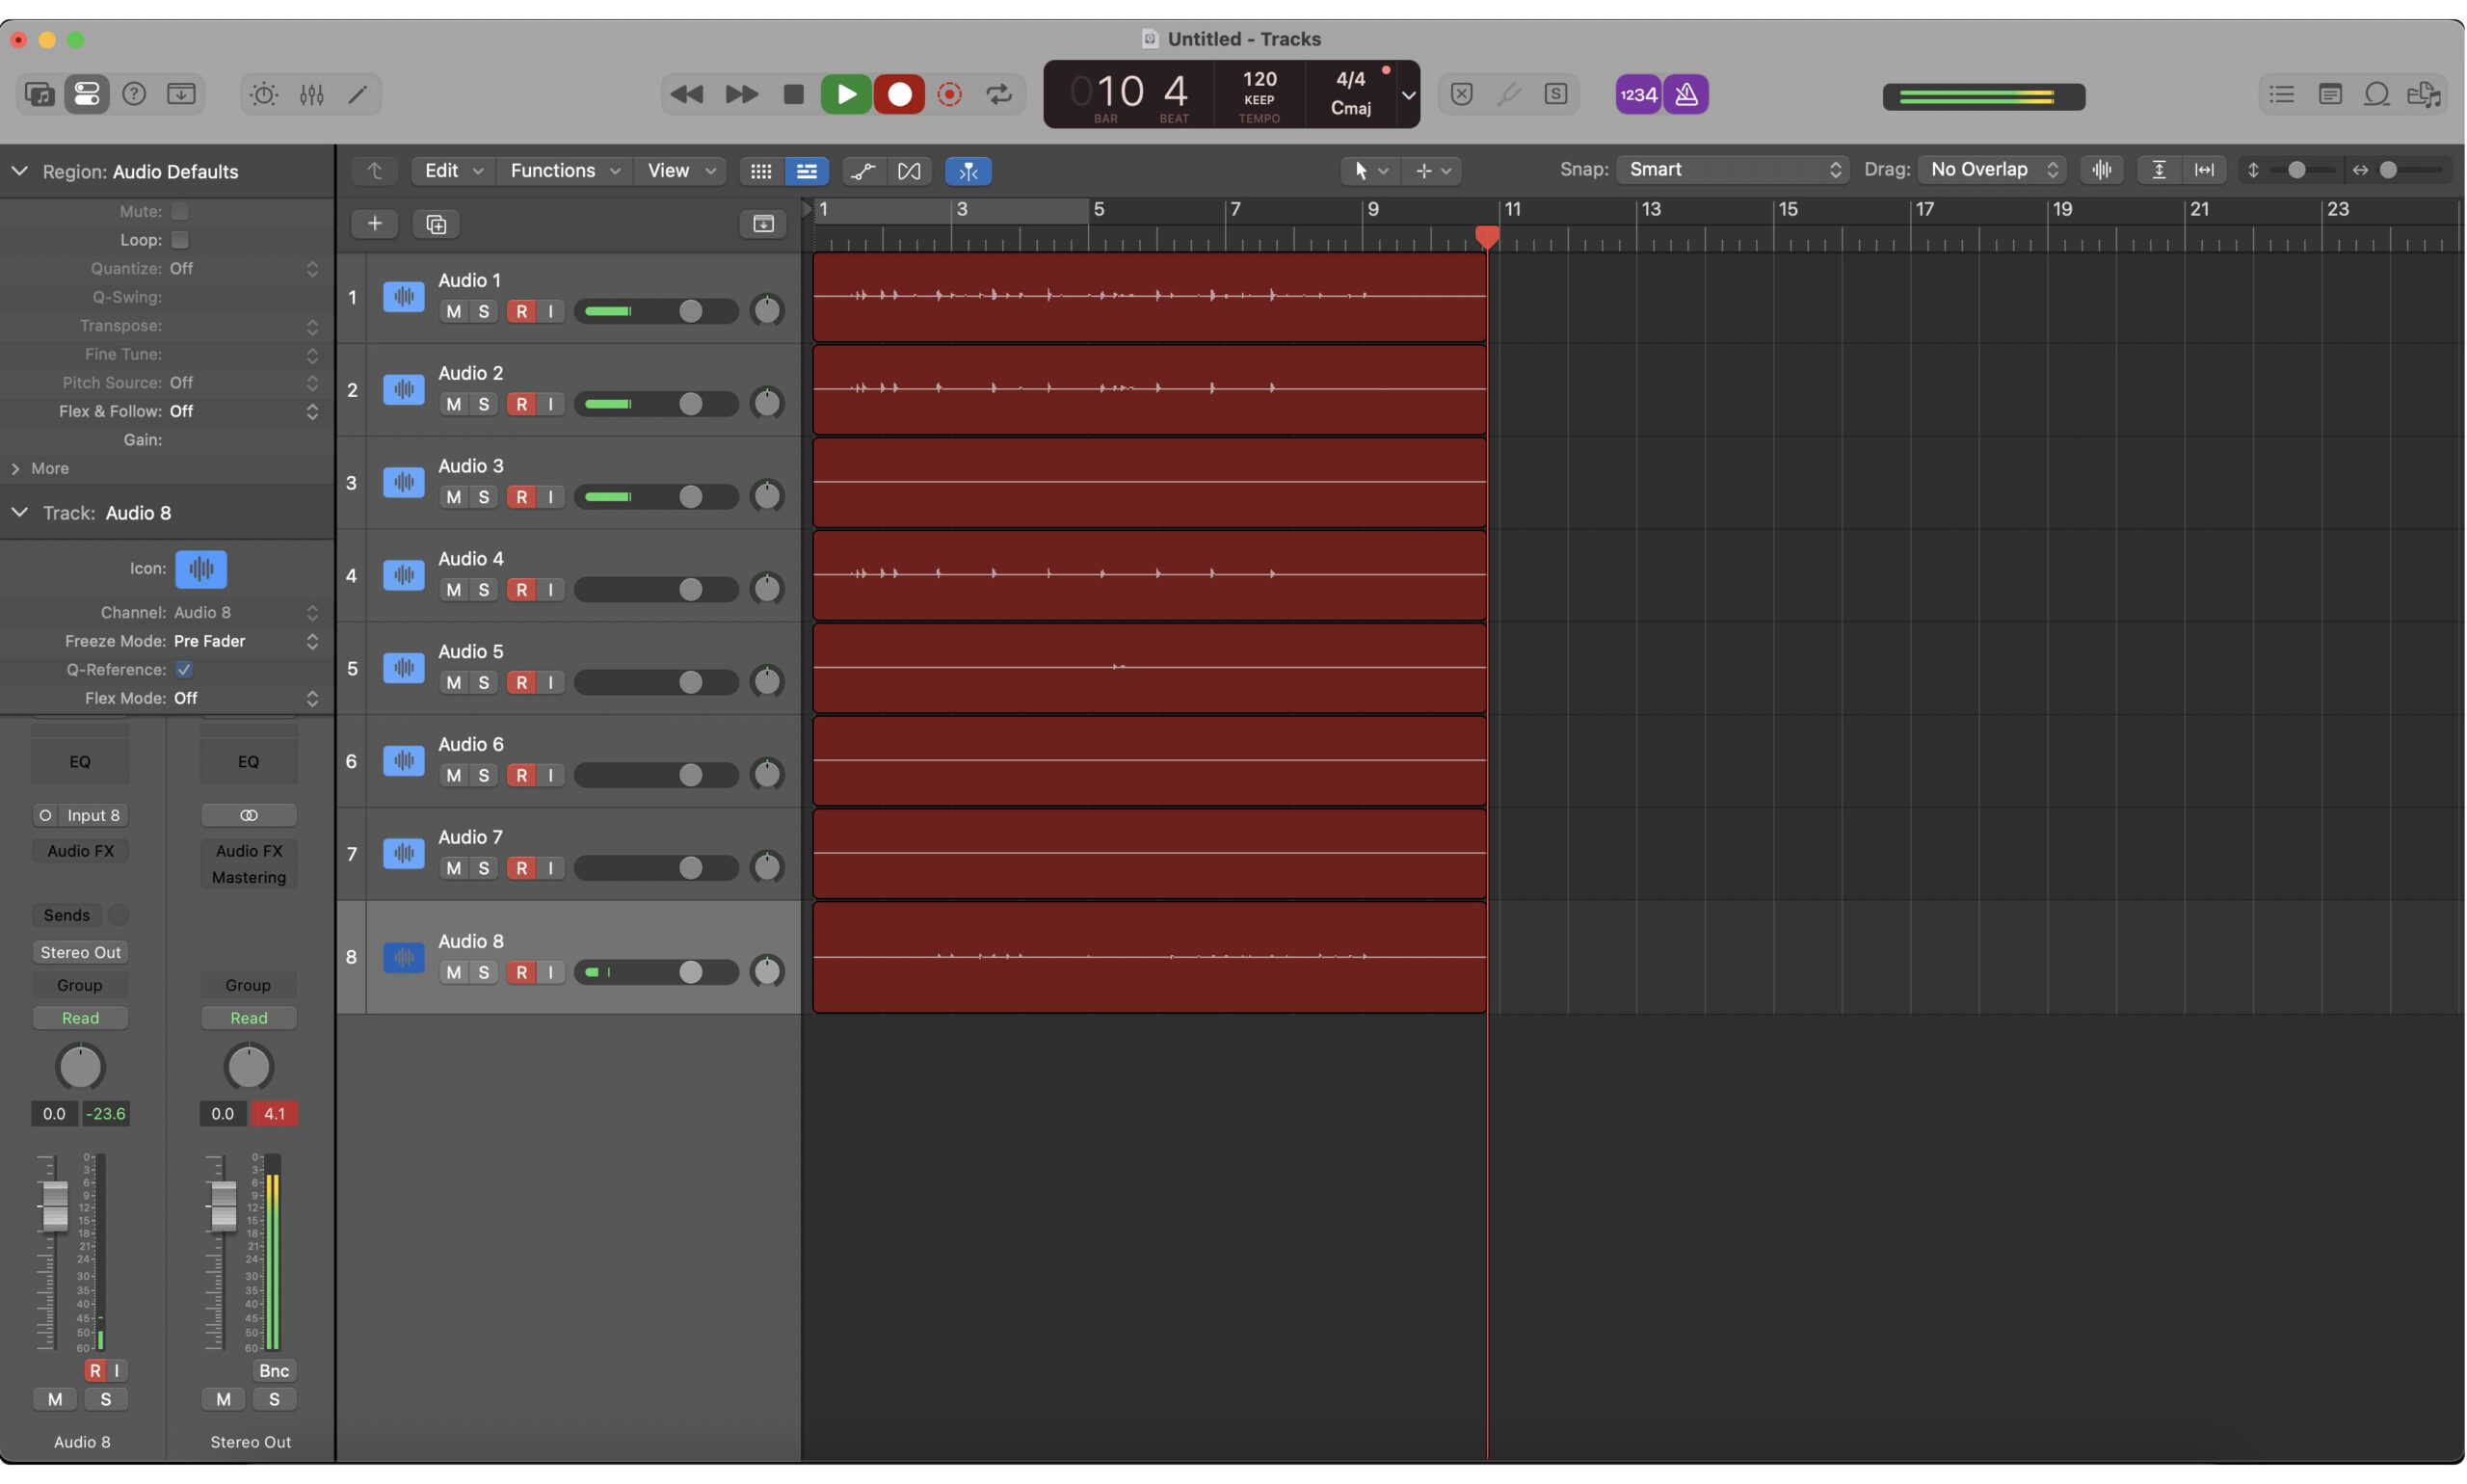
Task: Click the Stereo Out output button
Action: coord(80,952)
